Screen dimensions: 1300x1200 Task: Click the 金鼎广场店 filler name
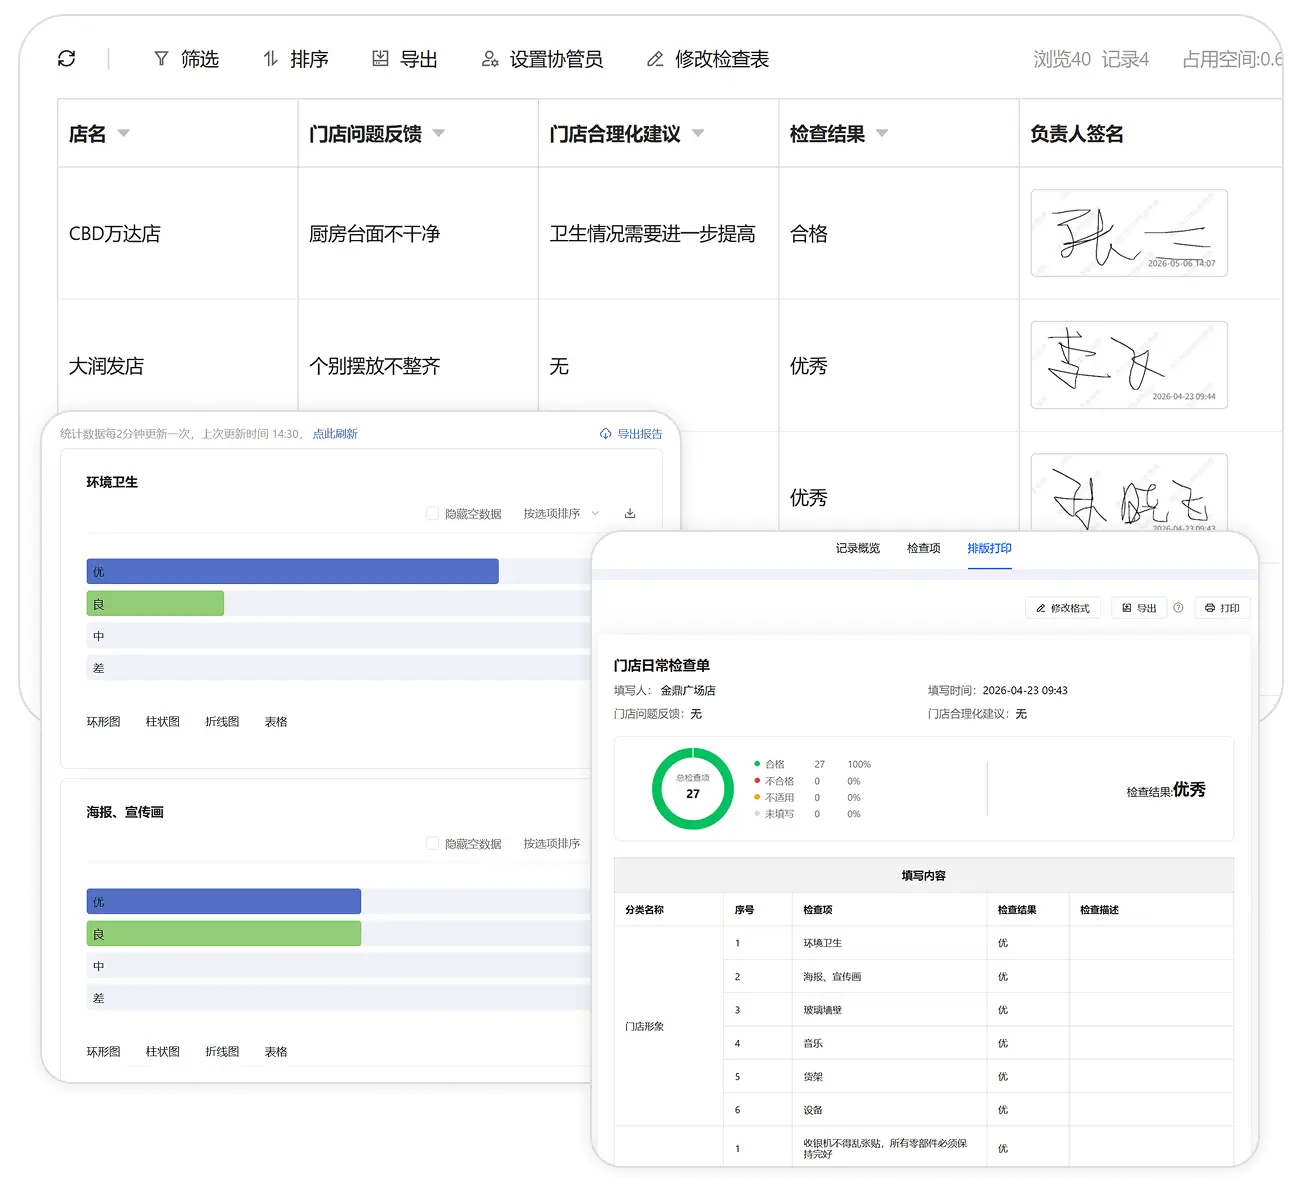coord(688,690)
